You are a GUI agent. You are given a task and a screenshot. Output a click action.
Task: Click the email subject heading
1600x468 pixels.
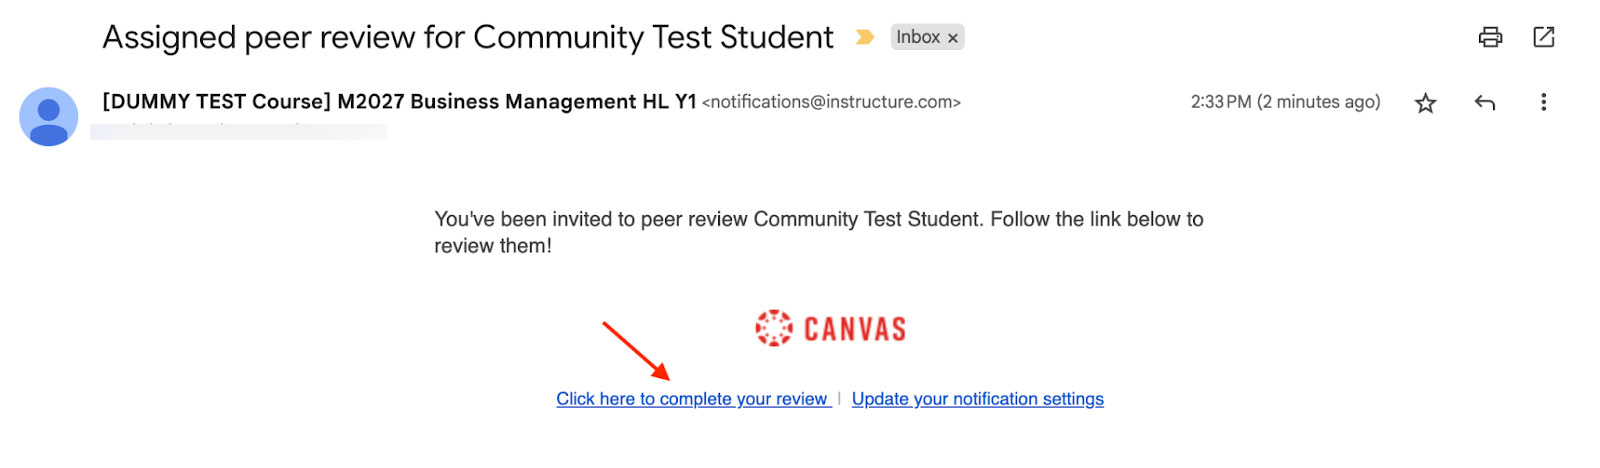pyautogui.click(x=467, y=38)
